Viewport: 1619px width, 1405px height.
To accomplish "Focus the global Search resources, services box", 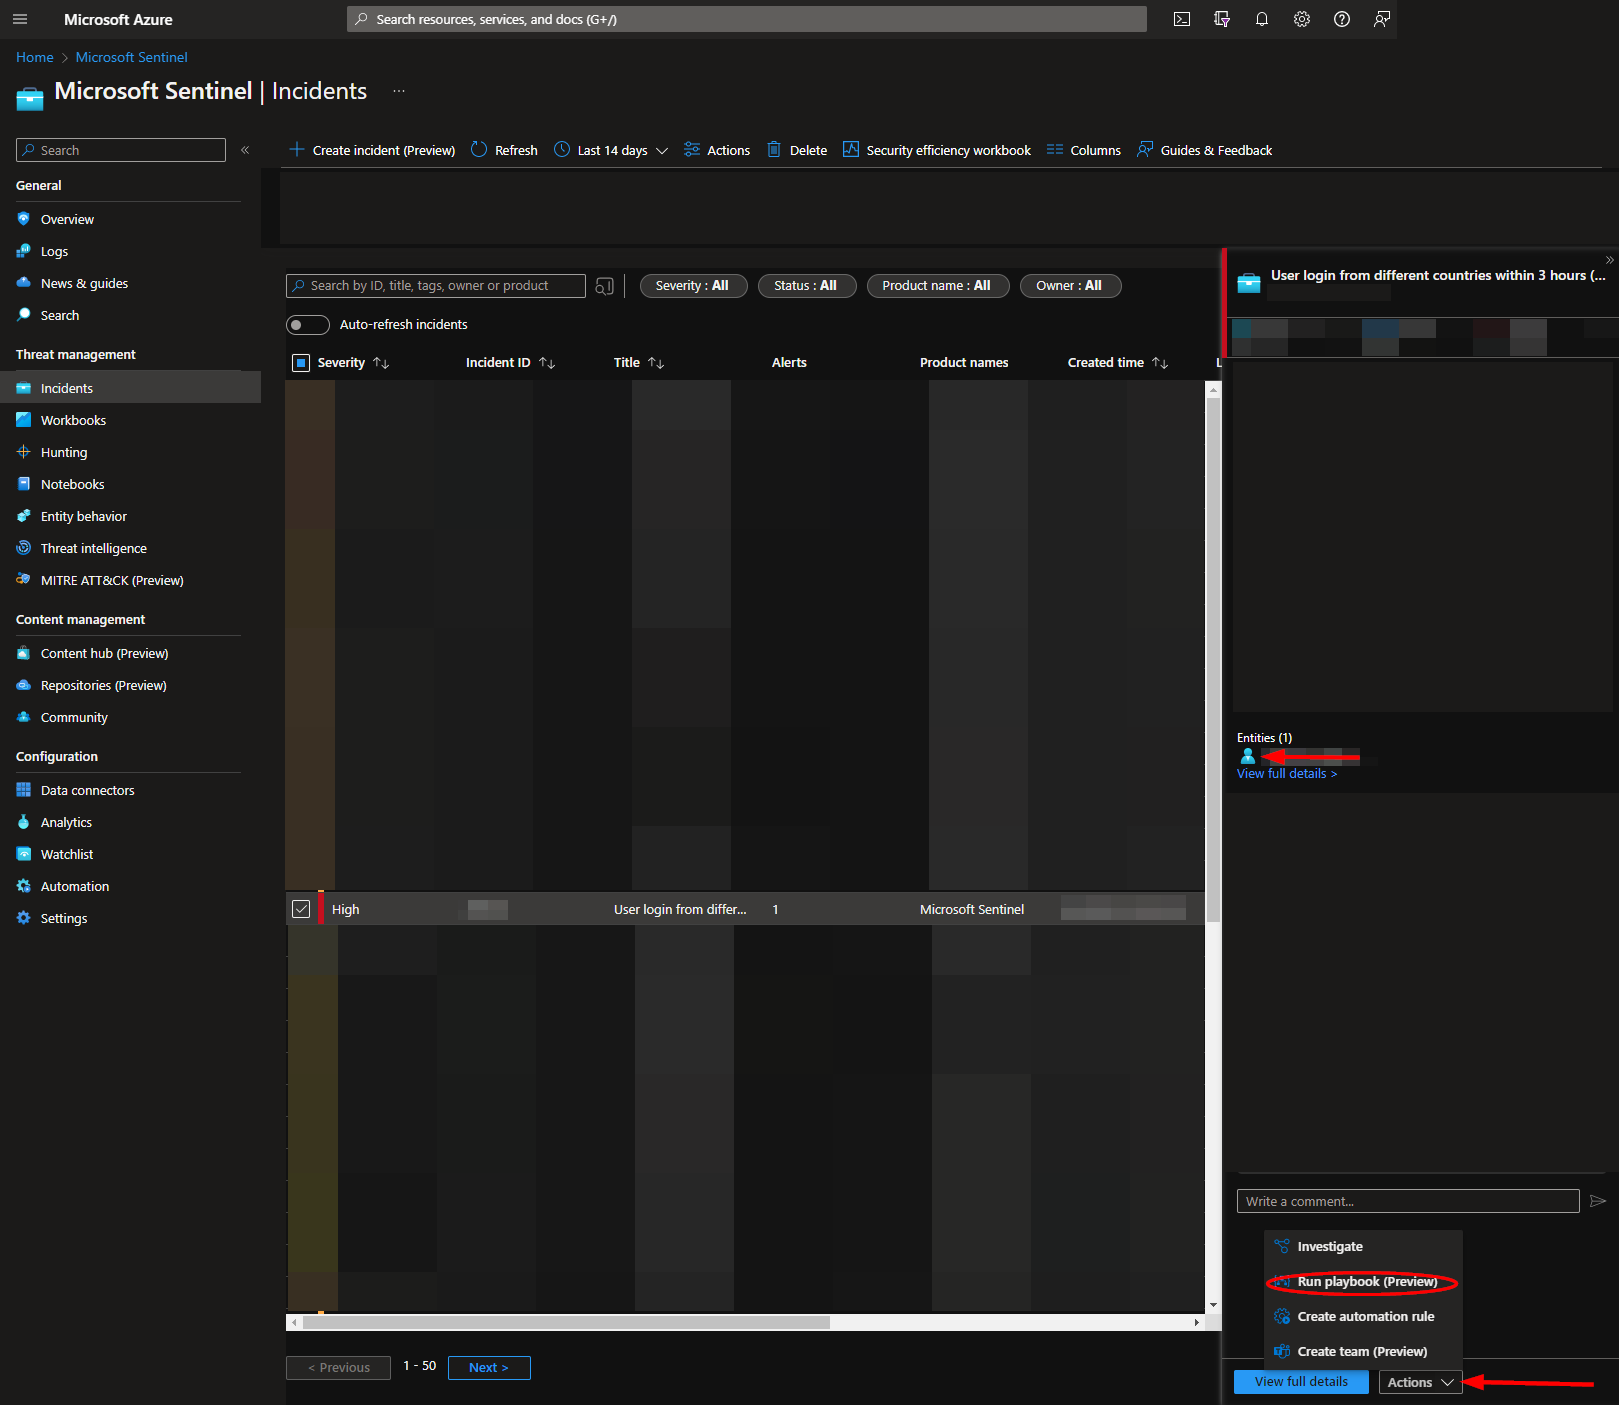I will pyautogui.click(x=747, y=19).
